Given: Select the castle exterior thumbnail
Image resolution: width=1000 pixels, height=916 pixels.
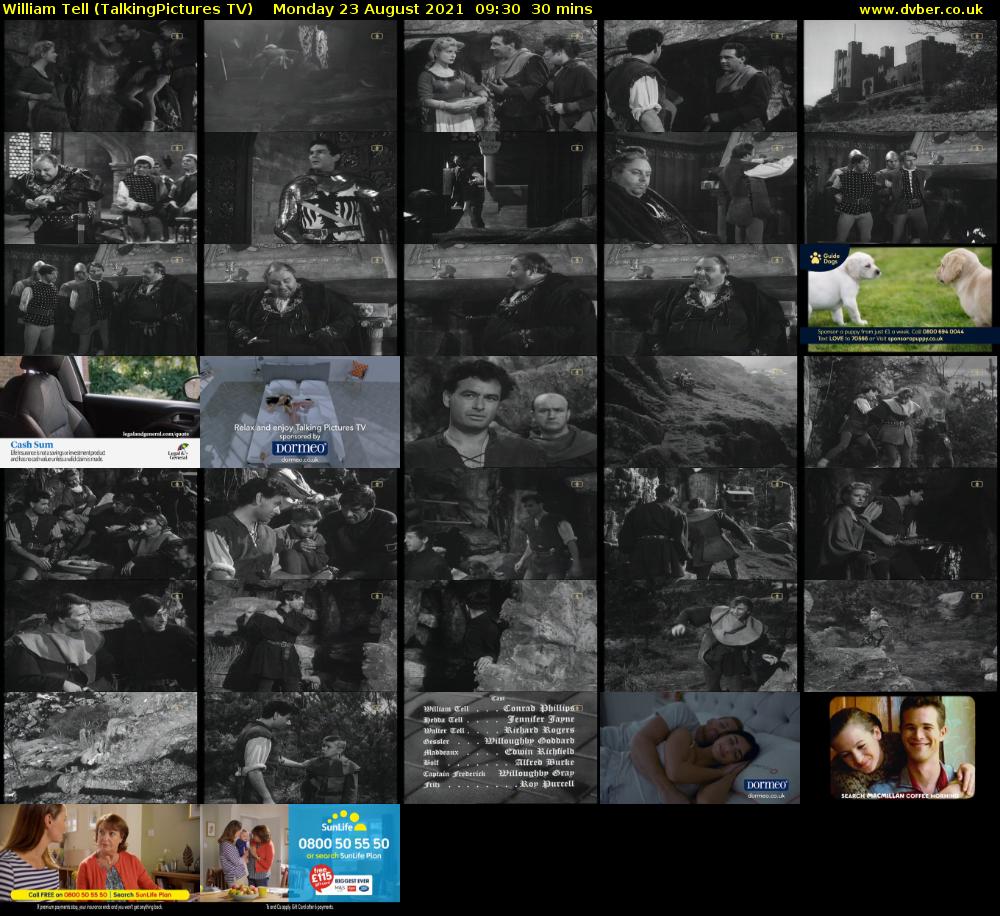Looking at the screenshot, I should click(x=899, y=76).
